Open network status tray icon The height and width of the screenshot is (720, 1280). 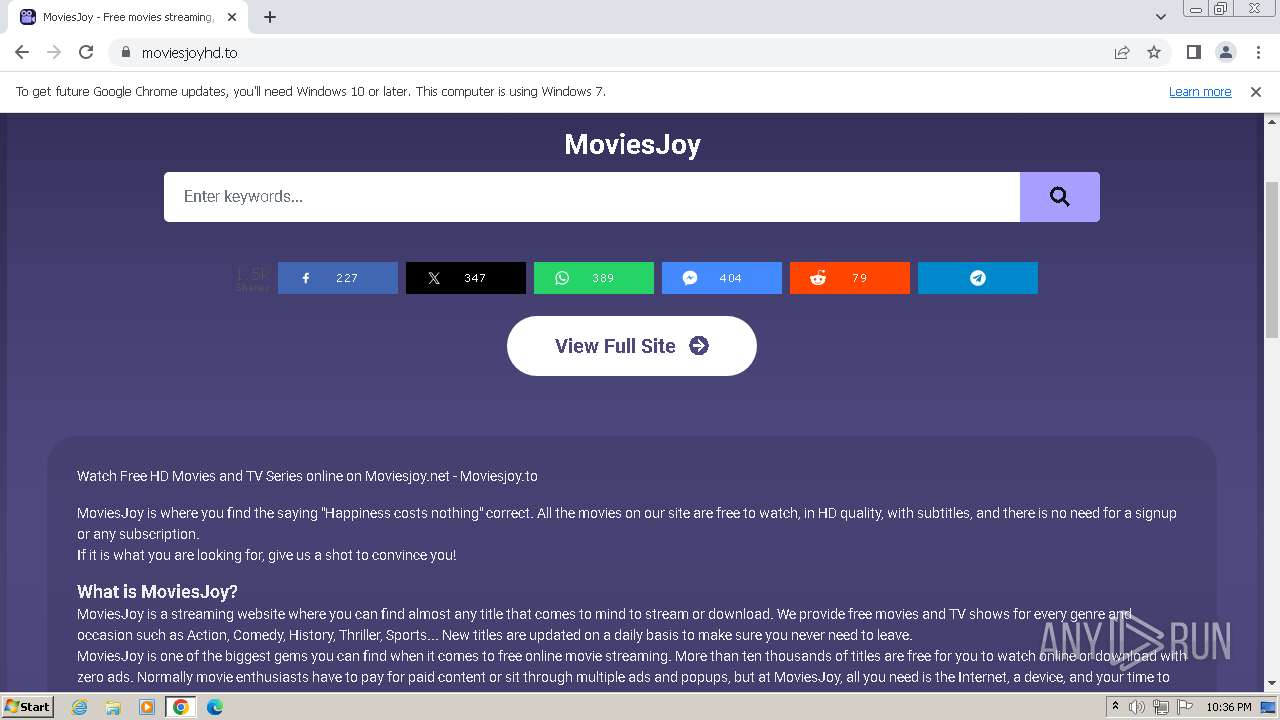click(1161, 707)
